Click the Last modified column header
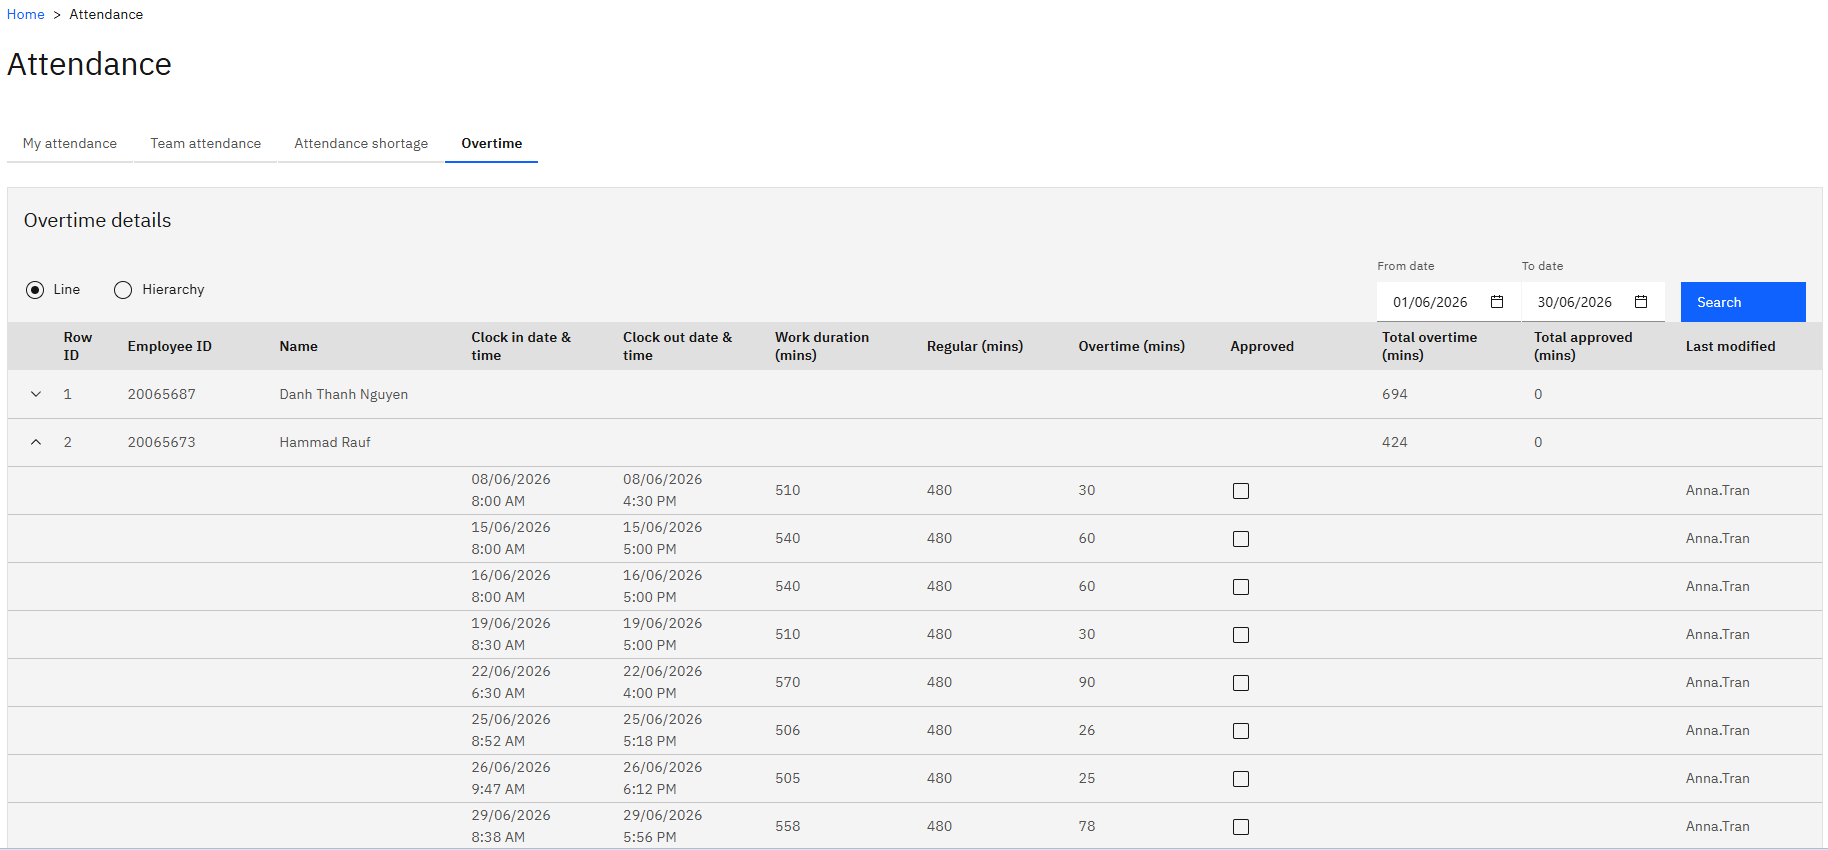The image size is (1828, 850). click(x=1731, y=346)
